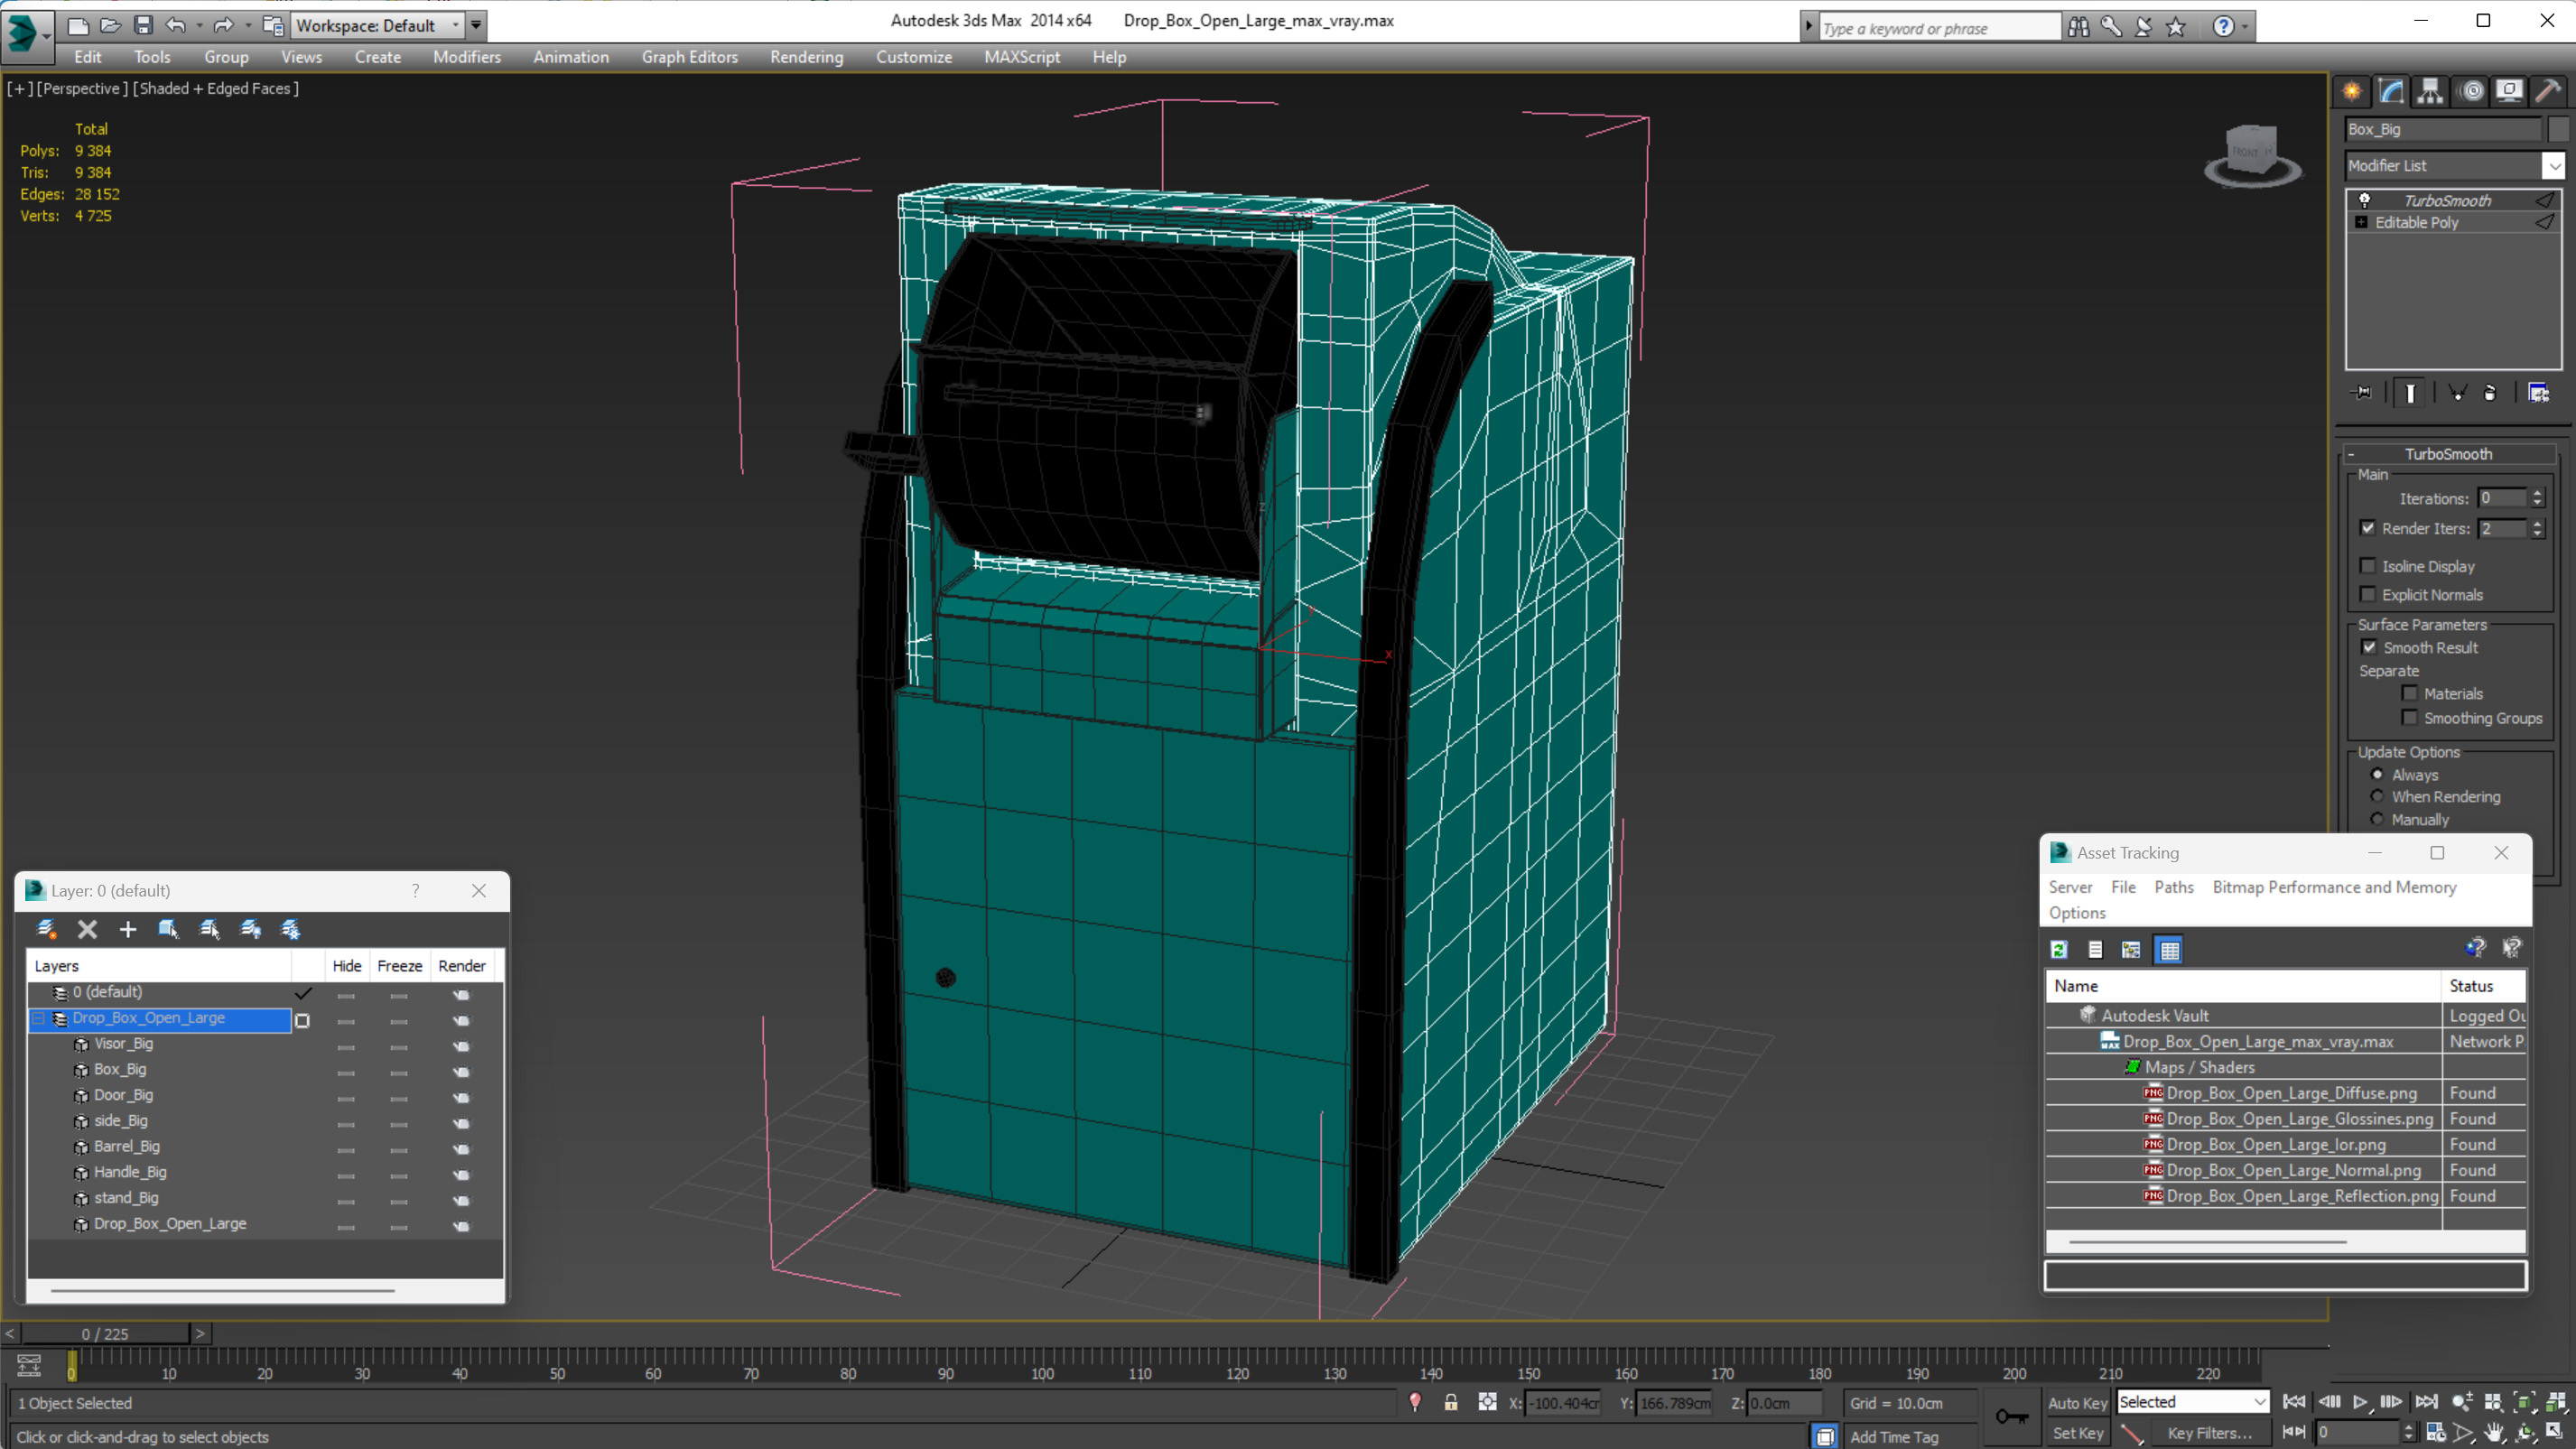Click the Shaded + Edged Faces viewport label
Viewport: 2576px width, 1449px height.
point(216,88)
